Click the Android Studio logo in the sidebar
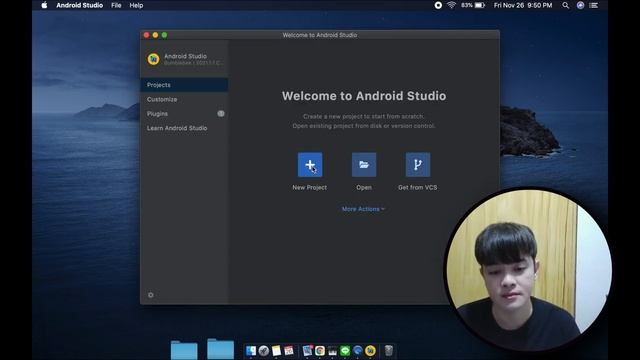The height and width of the screenshot is (360, 640). point(153,59)
